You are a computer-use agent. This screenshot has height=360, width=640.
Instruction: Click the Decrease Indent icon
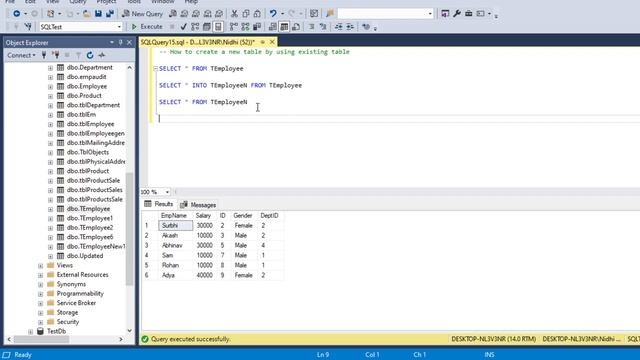coord(339,27)
